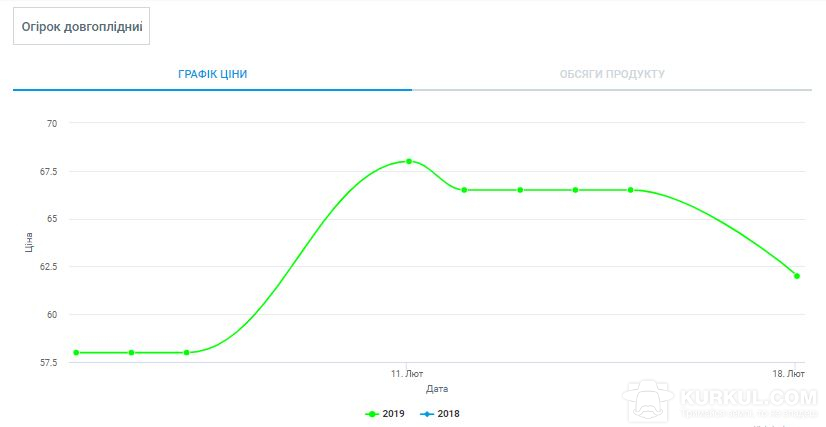This screenshot has width=826, height=427.
Task: Click the 70 value on price axis
Action: 52,124
